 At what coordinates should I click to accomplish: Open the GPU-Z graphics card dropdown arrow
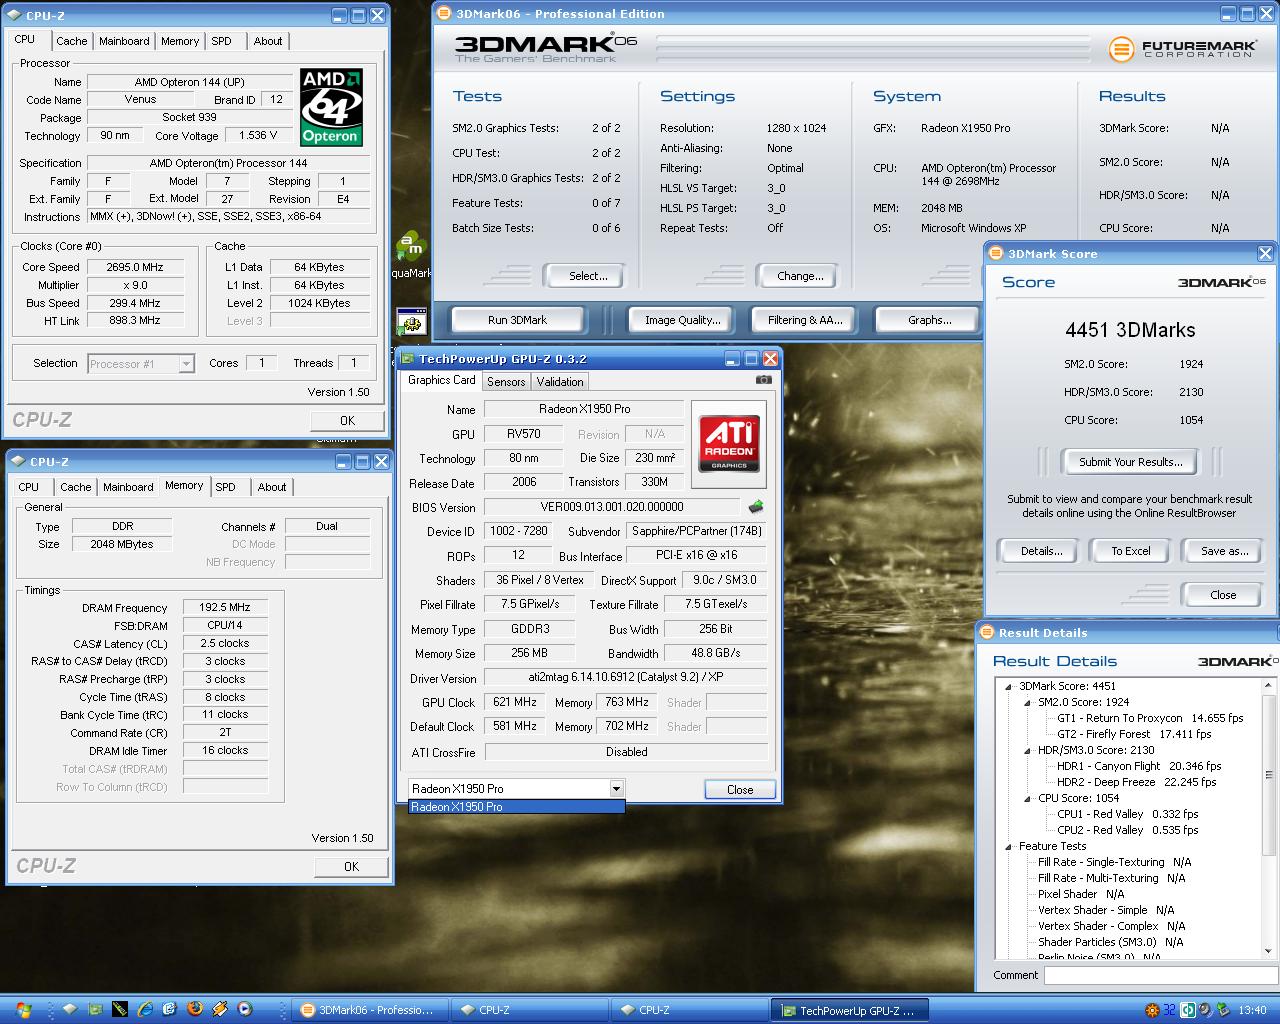[x=616, y=789]
